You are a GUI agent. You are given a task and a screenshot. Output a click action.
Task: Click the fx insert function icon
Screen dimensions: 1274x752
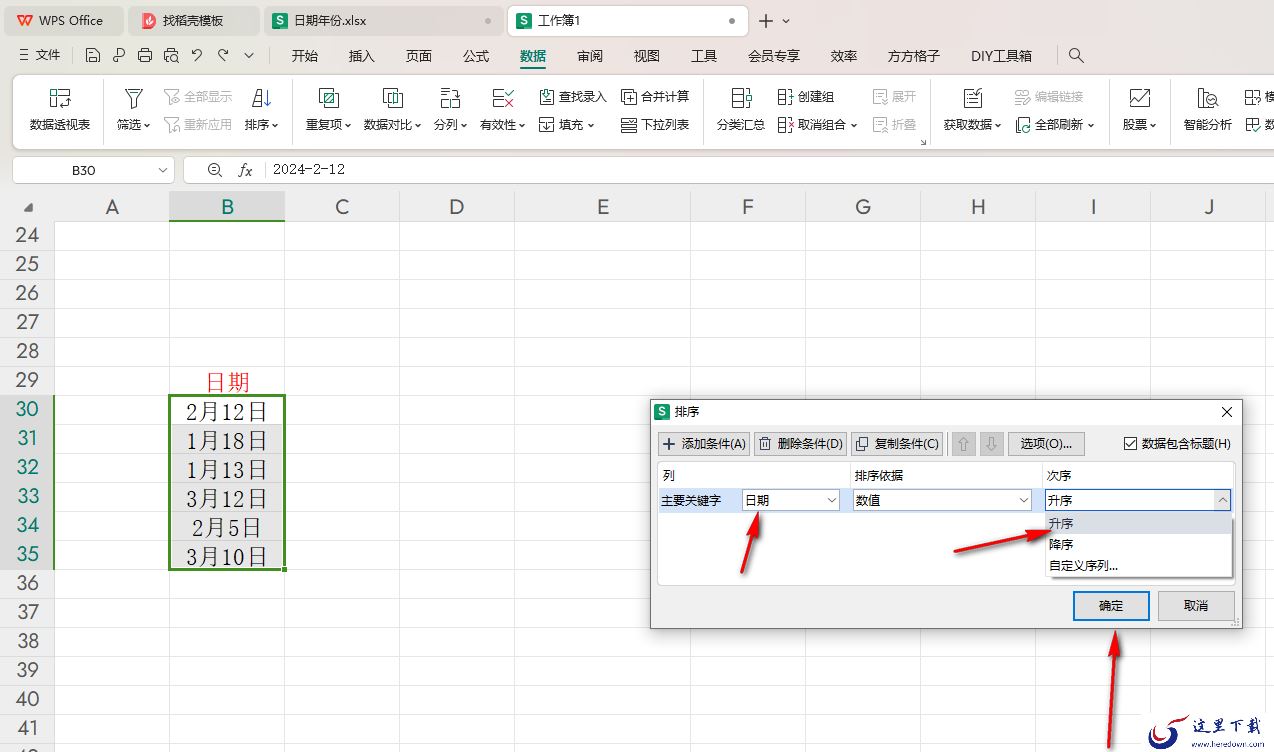pos(245,170)
